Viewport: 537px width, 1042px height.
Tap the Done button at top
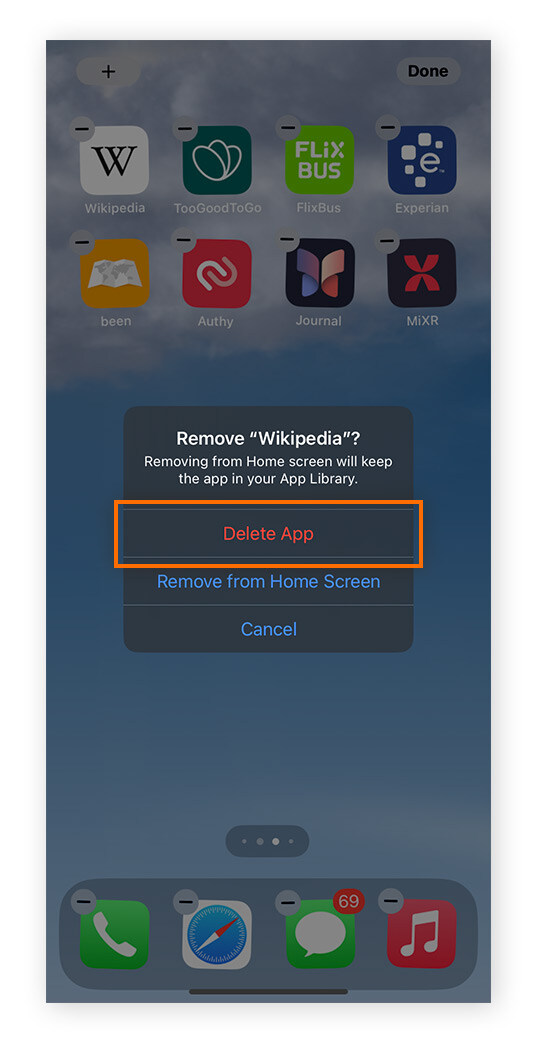[428, 71]
